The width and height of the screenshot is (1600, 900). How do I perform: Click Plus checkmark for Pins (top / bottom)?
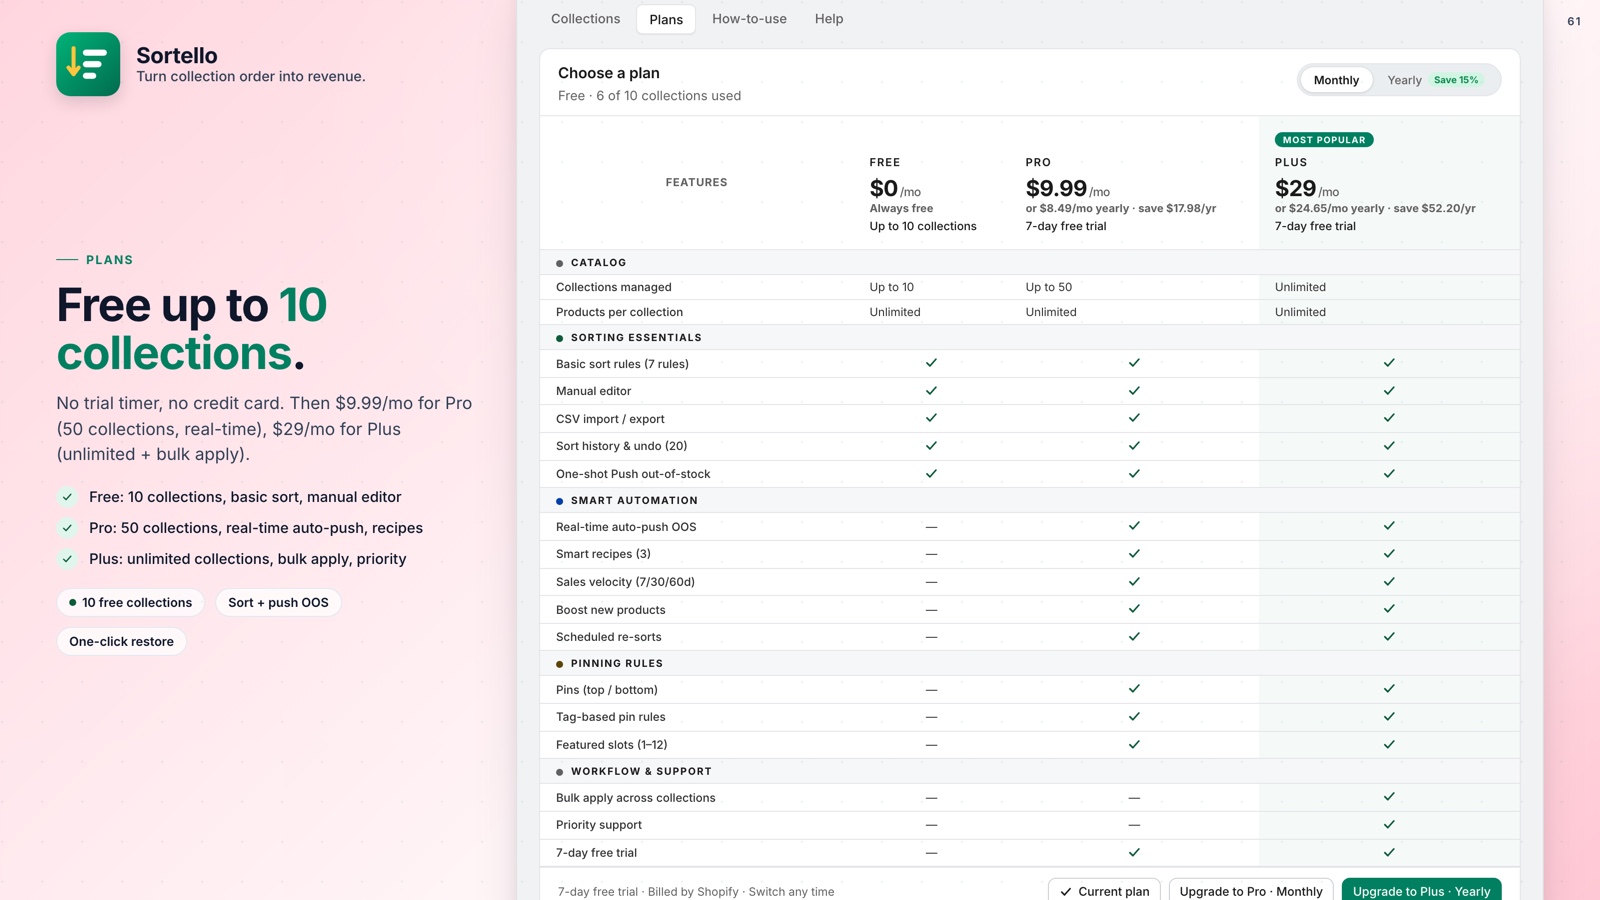(1389, 689)
